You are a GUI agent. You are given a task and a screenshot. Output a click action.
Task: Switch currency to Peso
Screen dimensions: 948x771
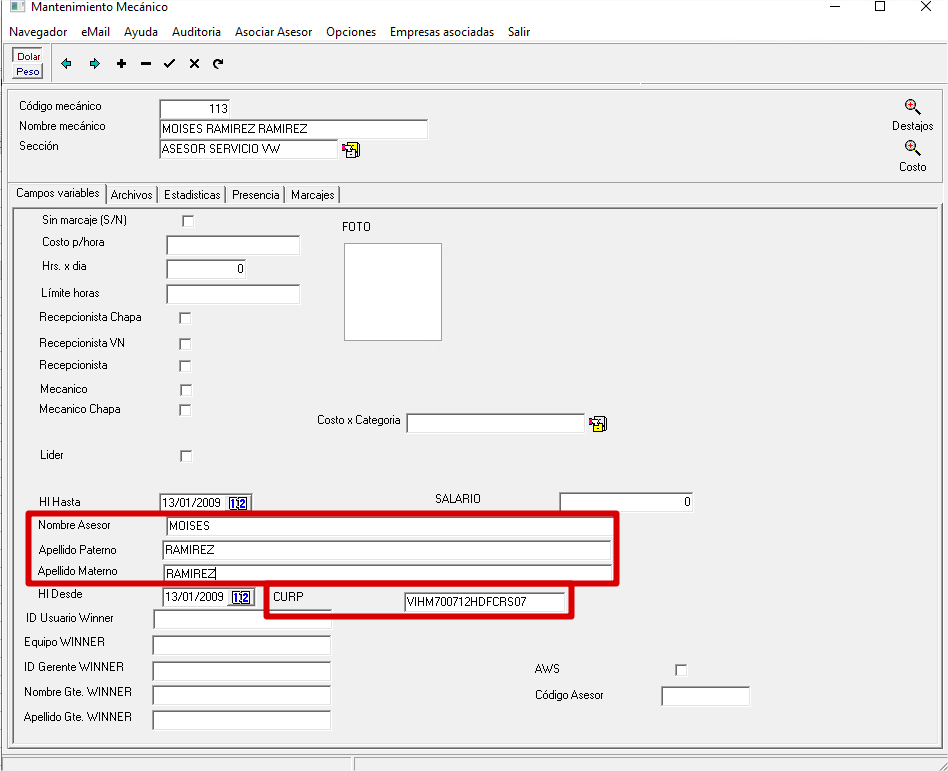tap(28, 71)
